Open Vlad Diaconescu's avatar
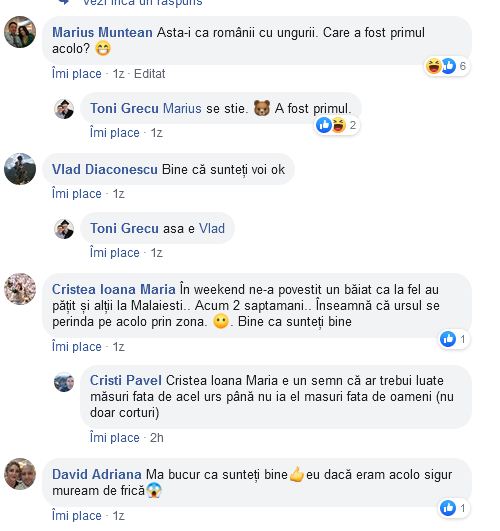 coord(20,169)
